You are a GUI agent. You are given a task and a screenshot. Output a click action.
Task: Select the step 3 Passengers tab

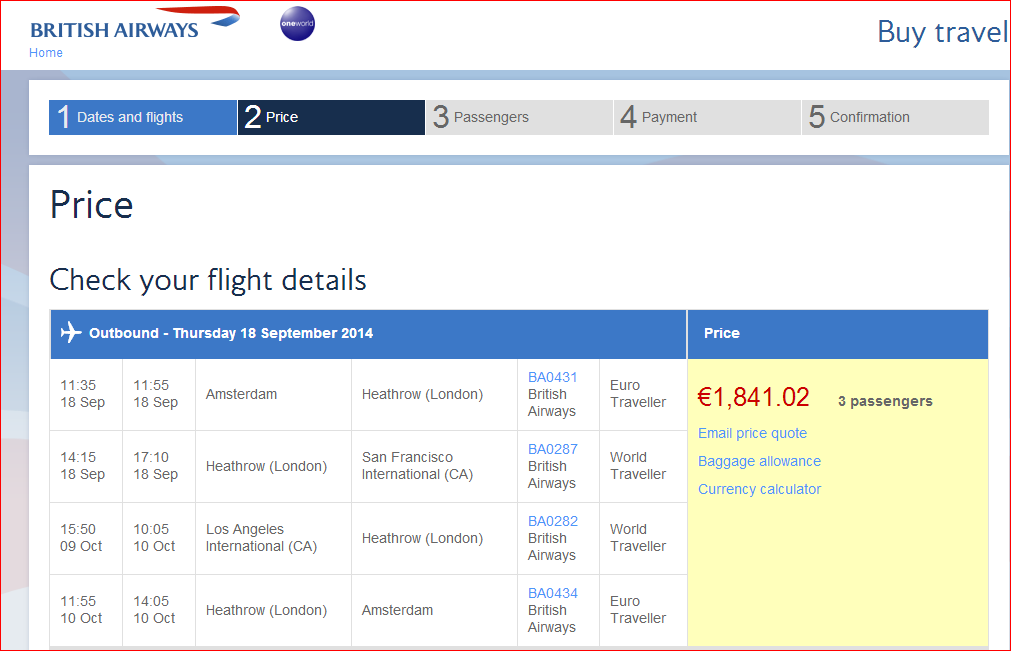[x=518, y=117]
